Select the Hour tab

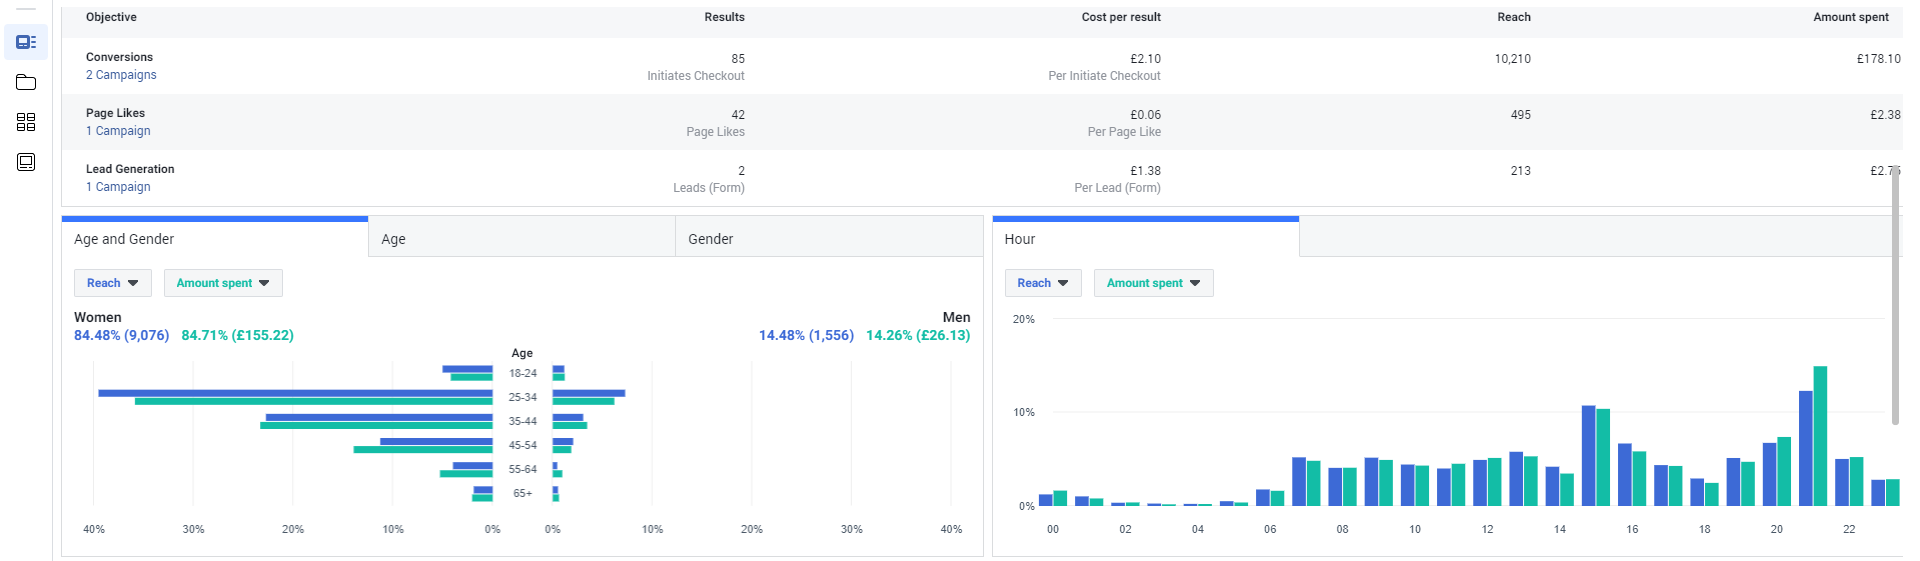[x=1146, y=238]
